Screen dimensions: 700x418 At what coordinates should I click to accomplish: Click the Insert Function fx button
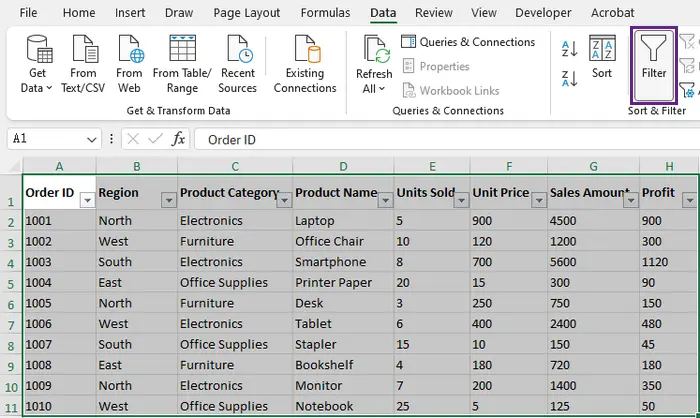(x=179, y=140)
